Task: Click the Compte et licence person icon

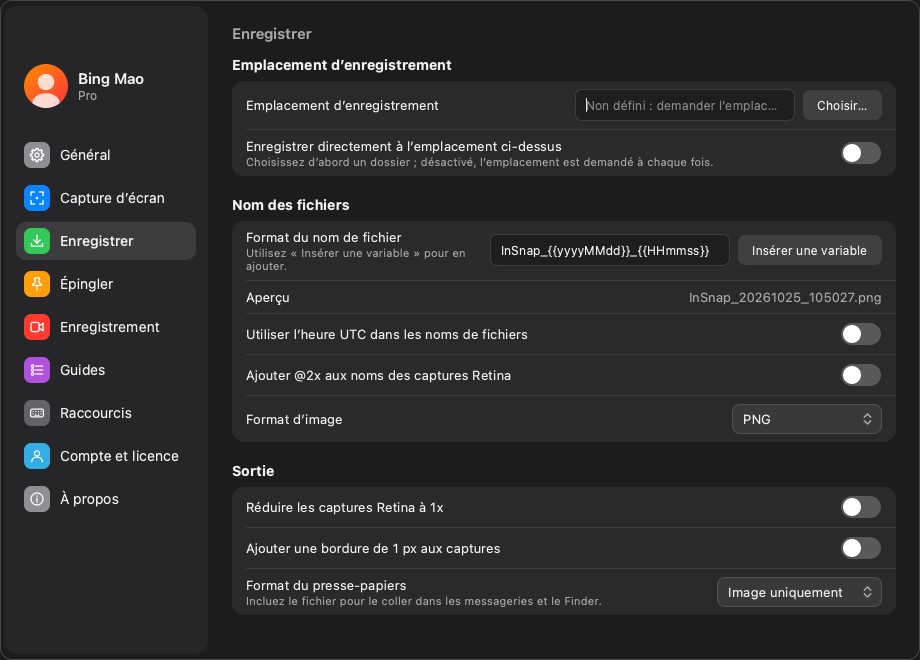Action: point(37,456)
